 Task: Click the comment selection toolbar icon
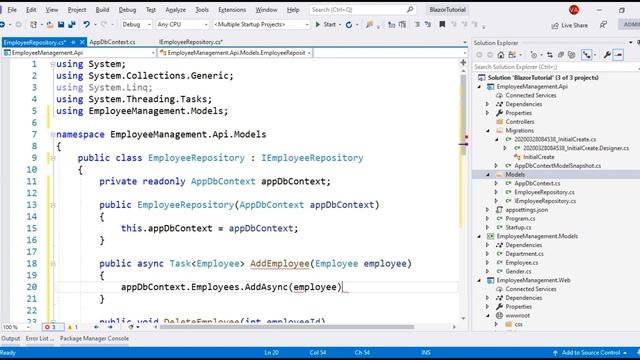417,24
